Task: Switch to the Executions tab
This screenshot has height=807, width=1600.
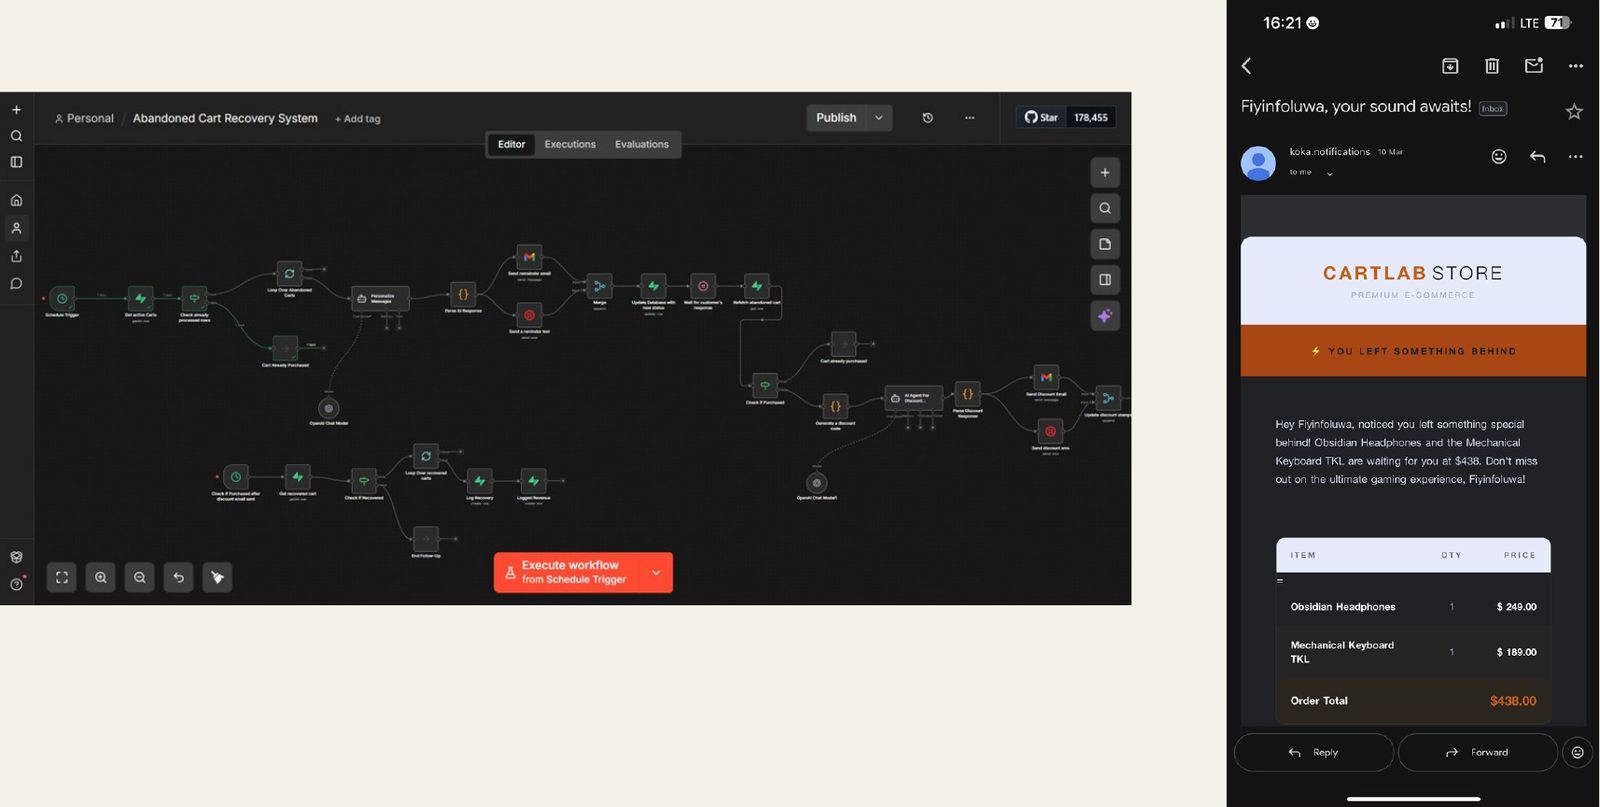Action: (x=570, y=145)
